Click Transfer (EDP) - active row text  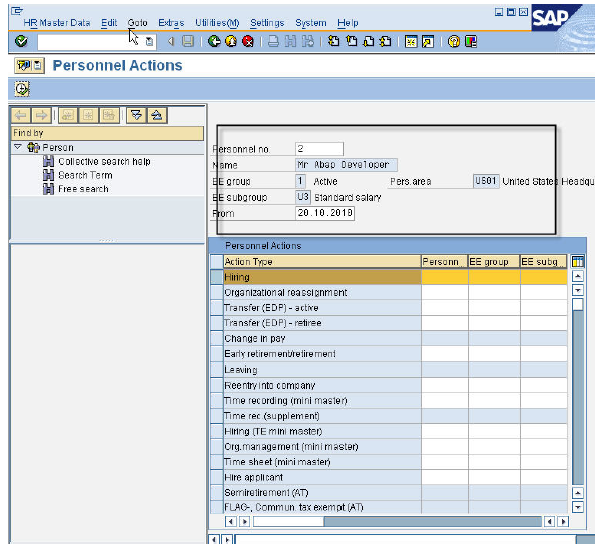click(271, 308)
